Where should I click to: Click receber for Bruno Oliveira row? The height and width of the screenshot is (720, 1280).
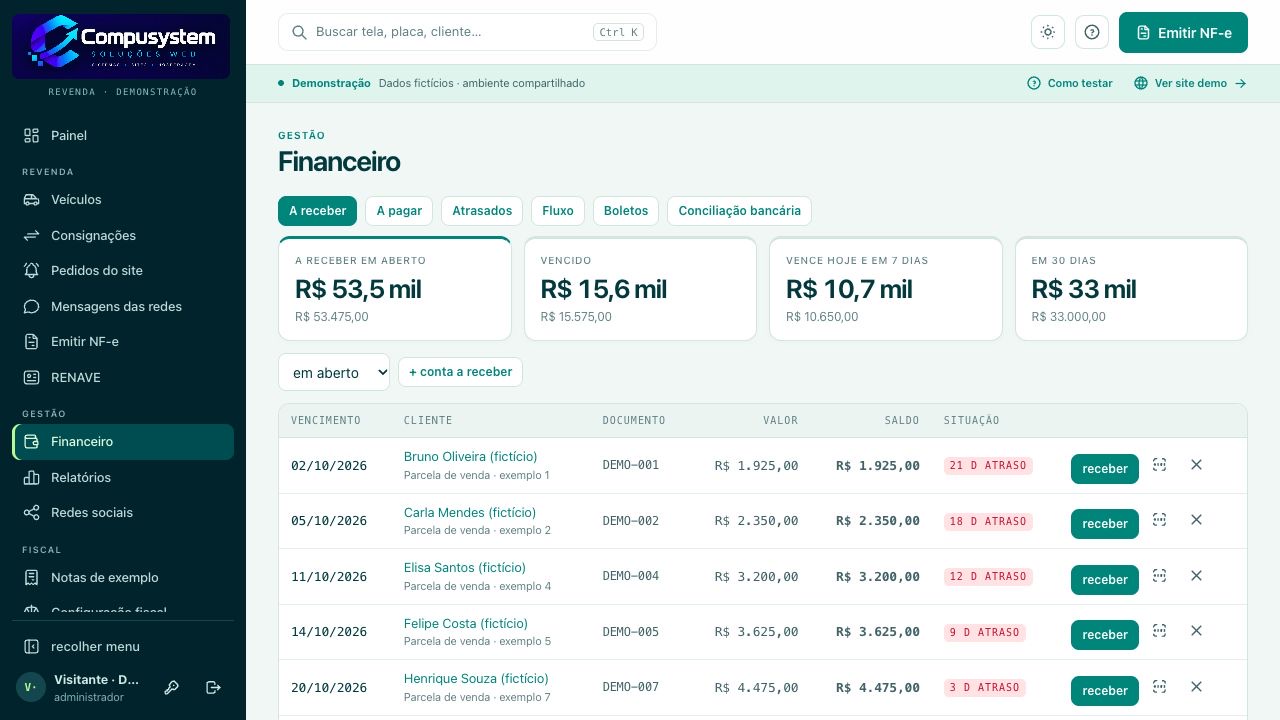(x=1105, y=468)
